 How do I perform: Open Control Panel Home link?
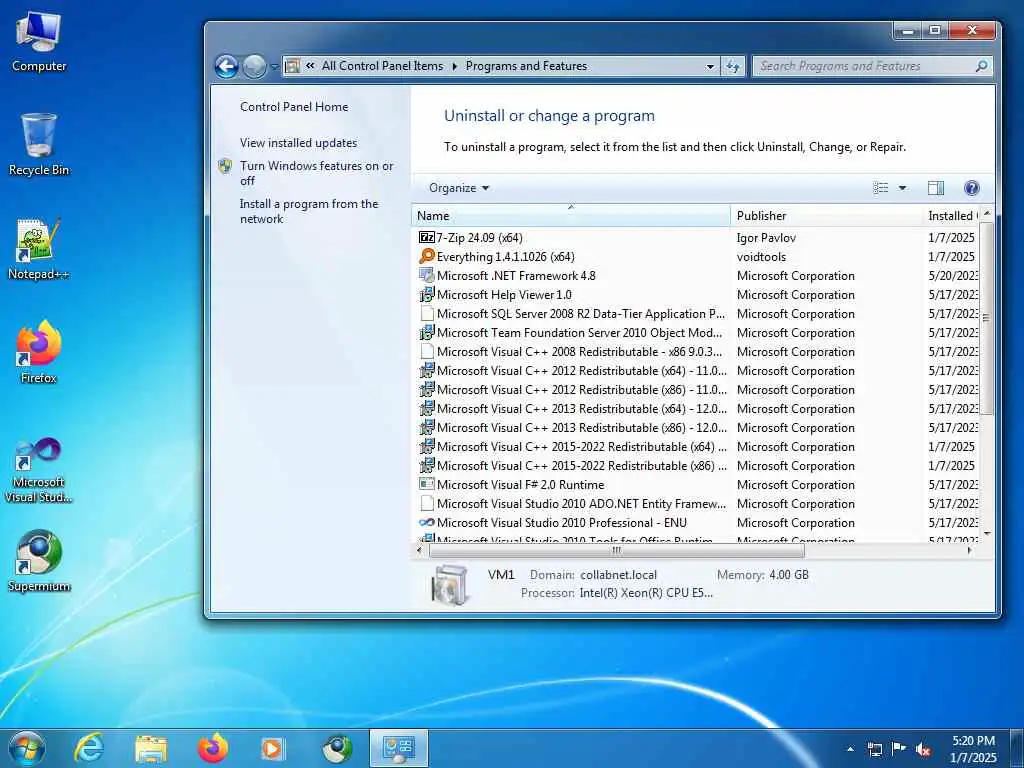294,106
